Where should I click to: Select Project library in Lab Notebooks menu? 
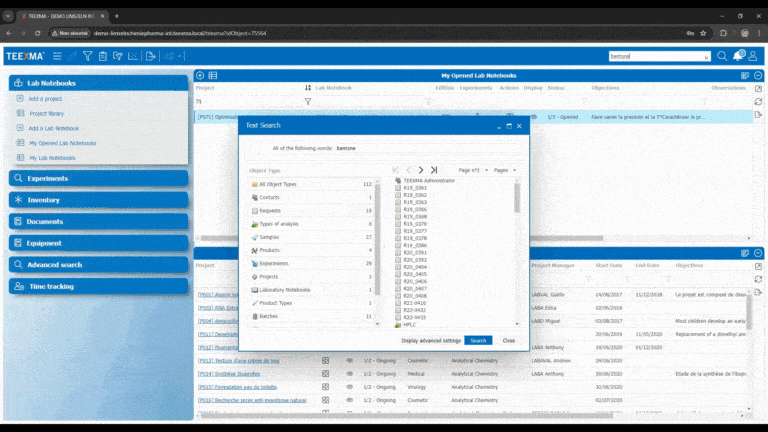(47, 114)
